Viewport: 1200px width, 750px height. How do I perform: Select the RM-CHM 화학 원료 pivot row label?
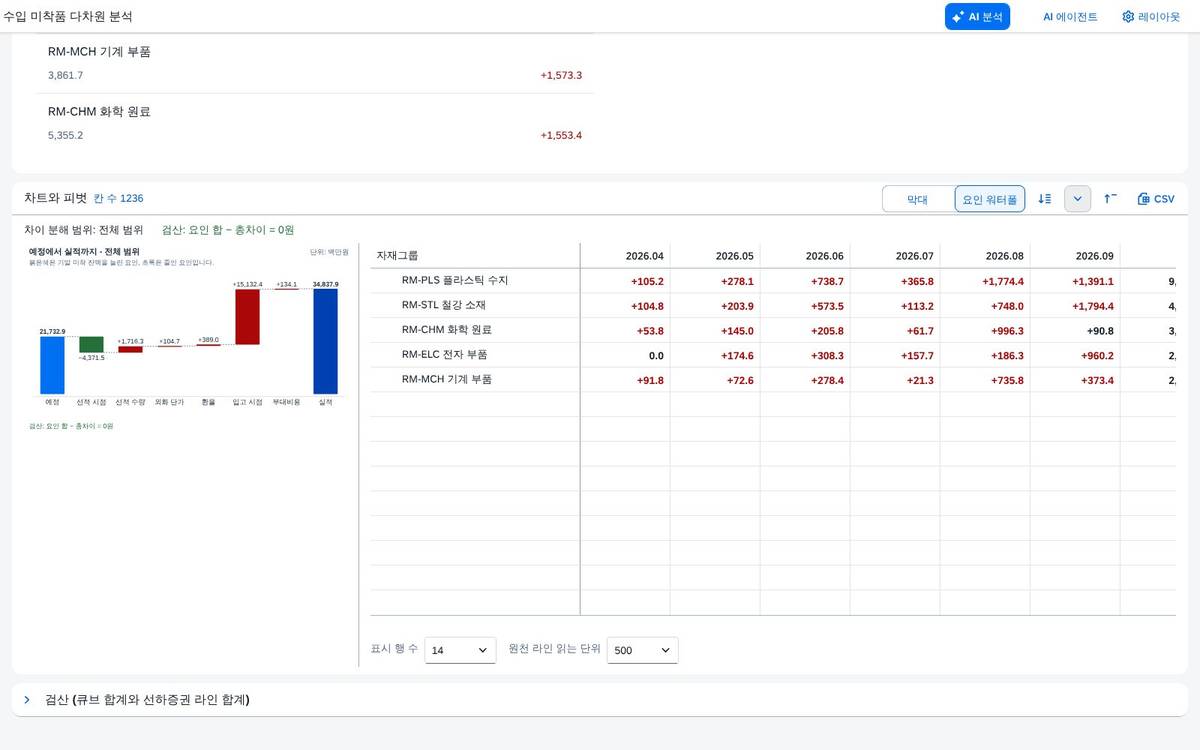447,330
